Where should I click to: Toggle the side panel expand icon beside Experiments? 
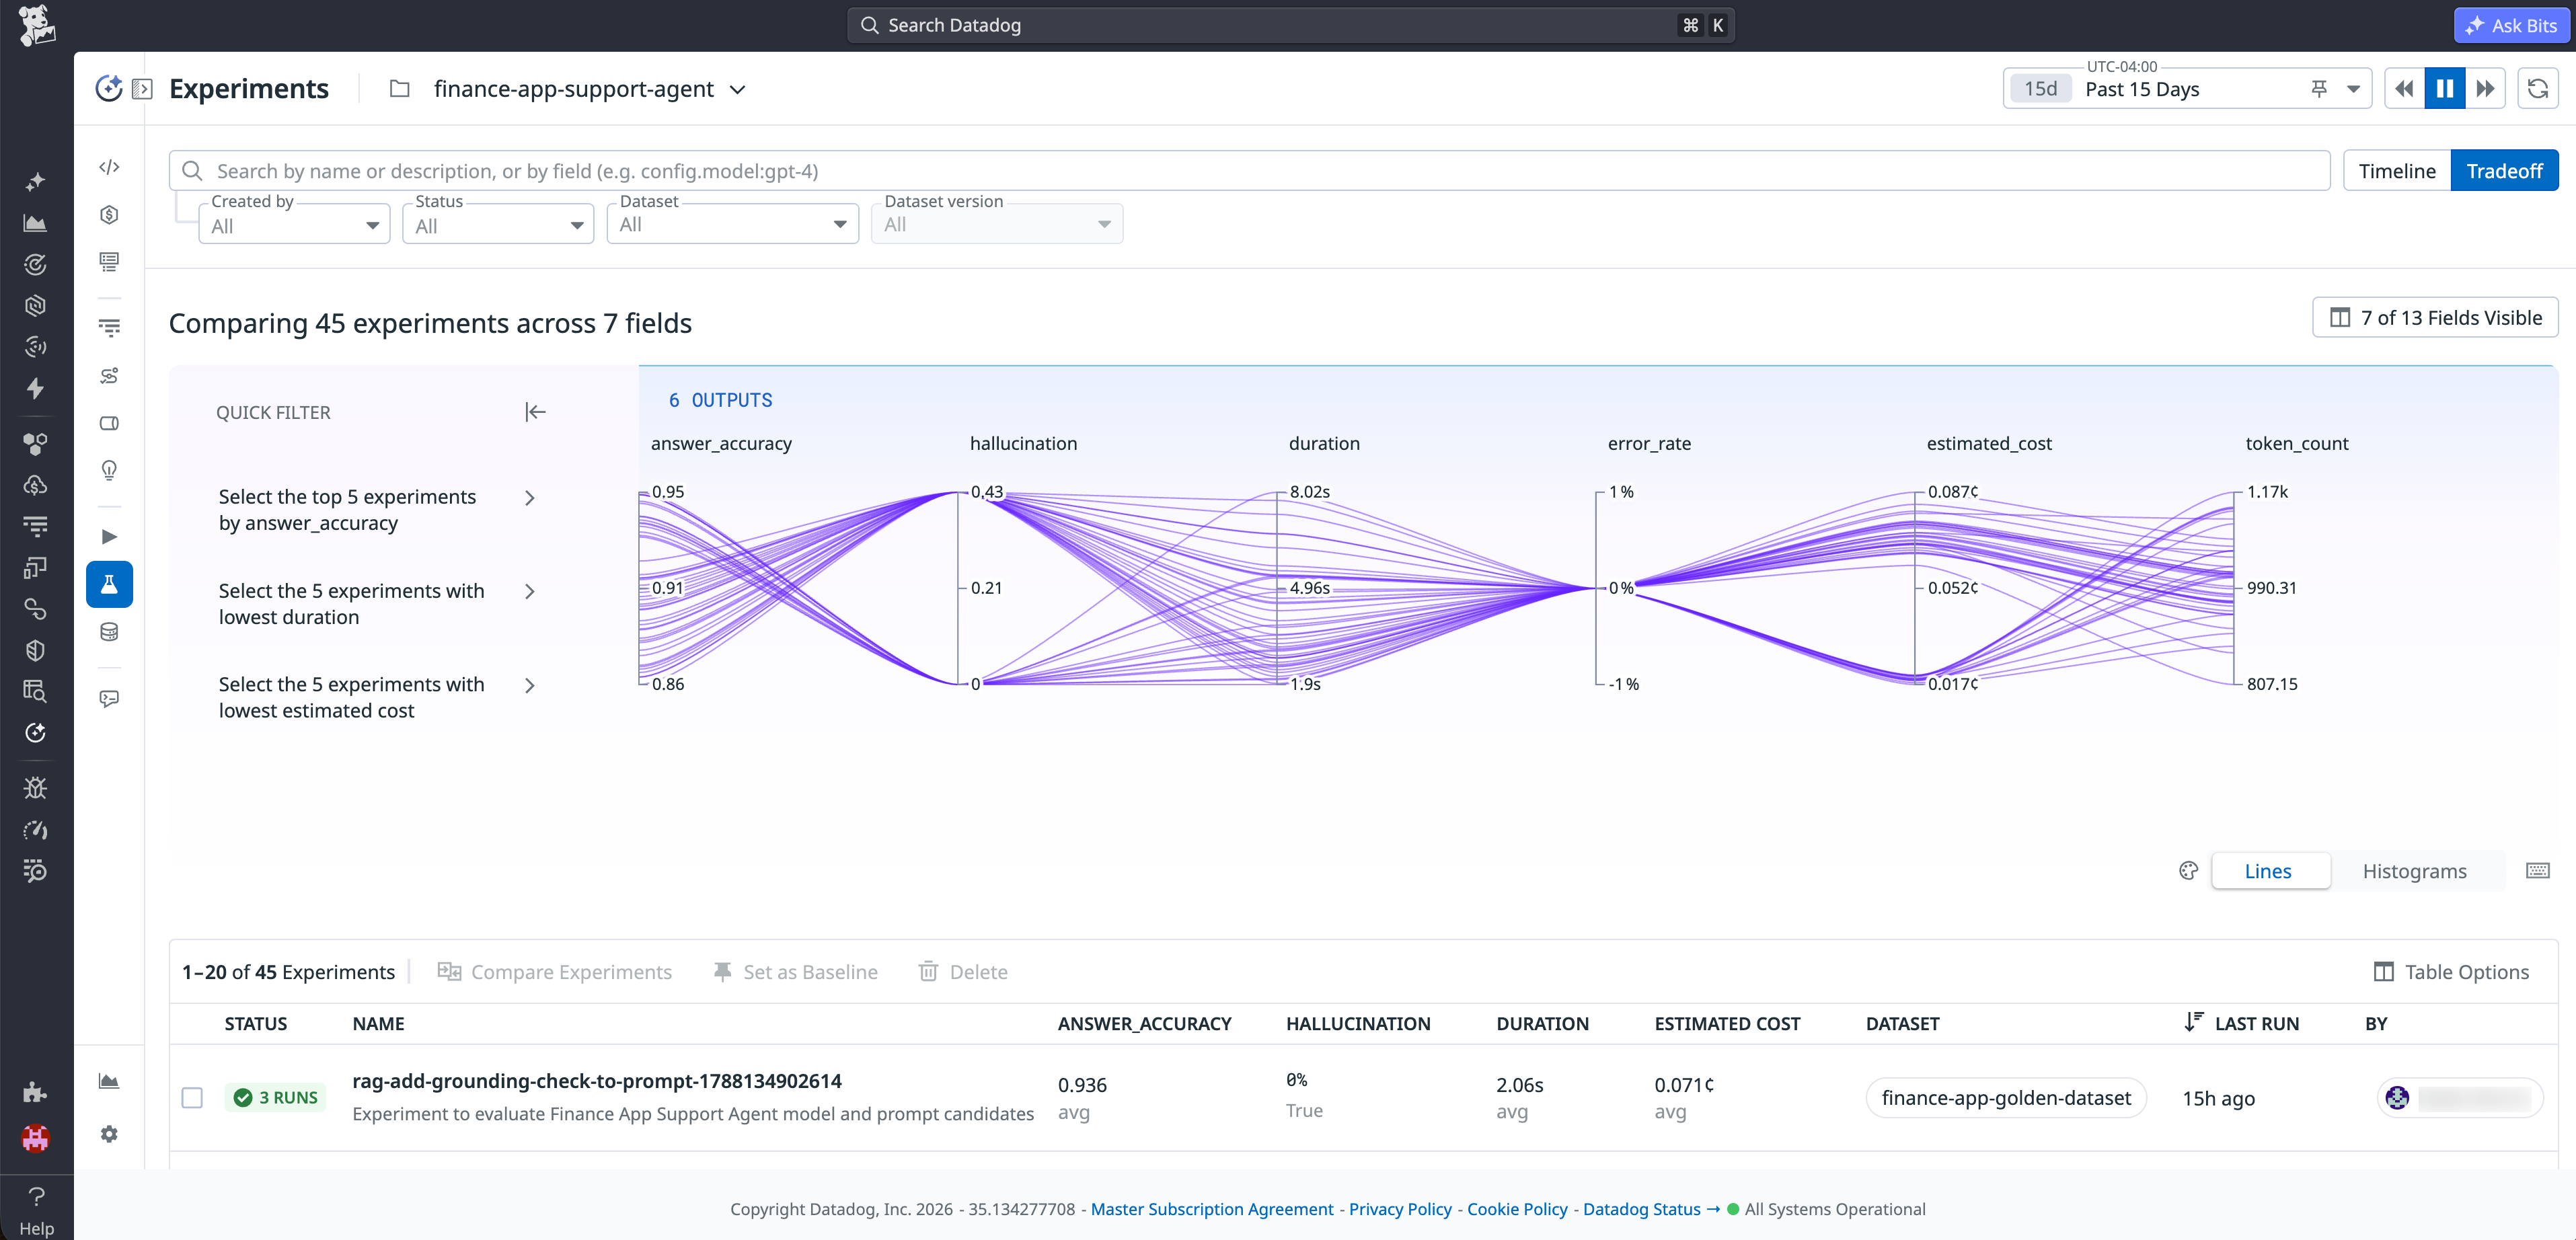pos(143,89)
